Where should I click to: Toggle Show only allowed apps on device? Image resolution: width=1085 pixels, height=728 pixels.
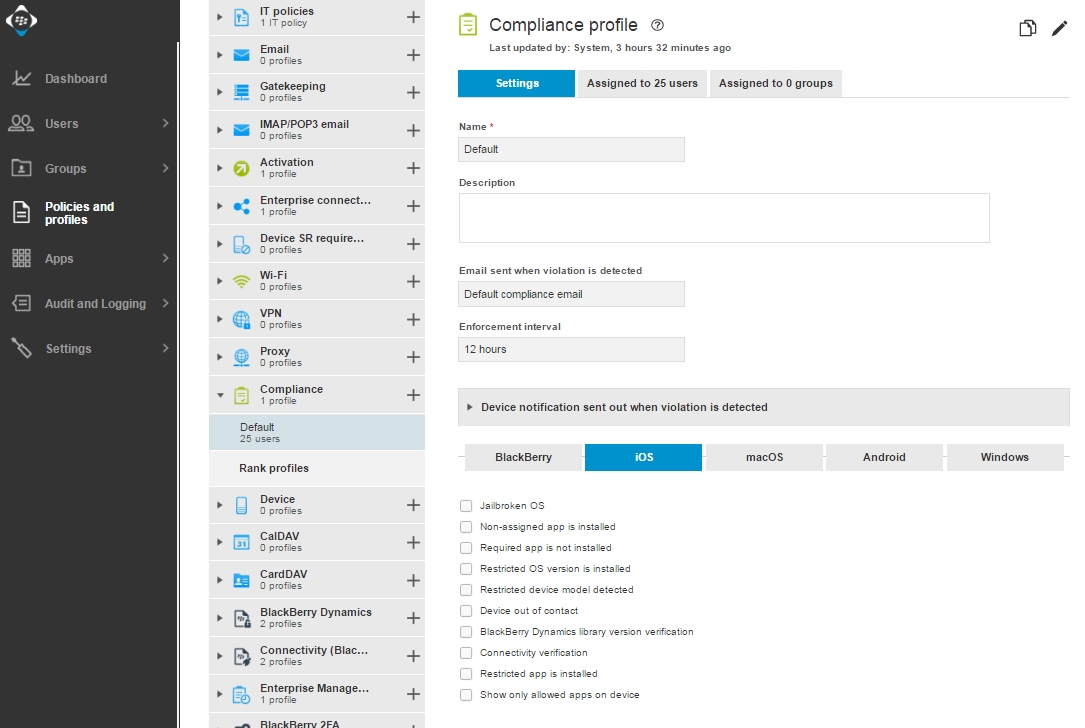tap(466, 695)
